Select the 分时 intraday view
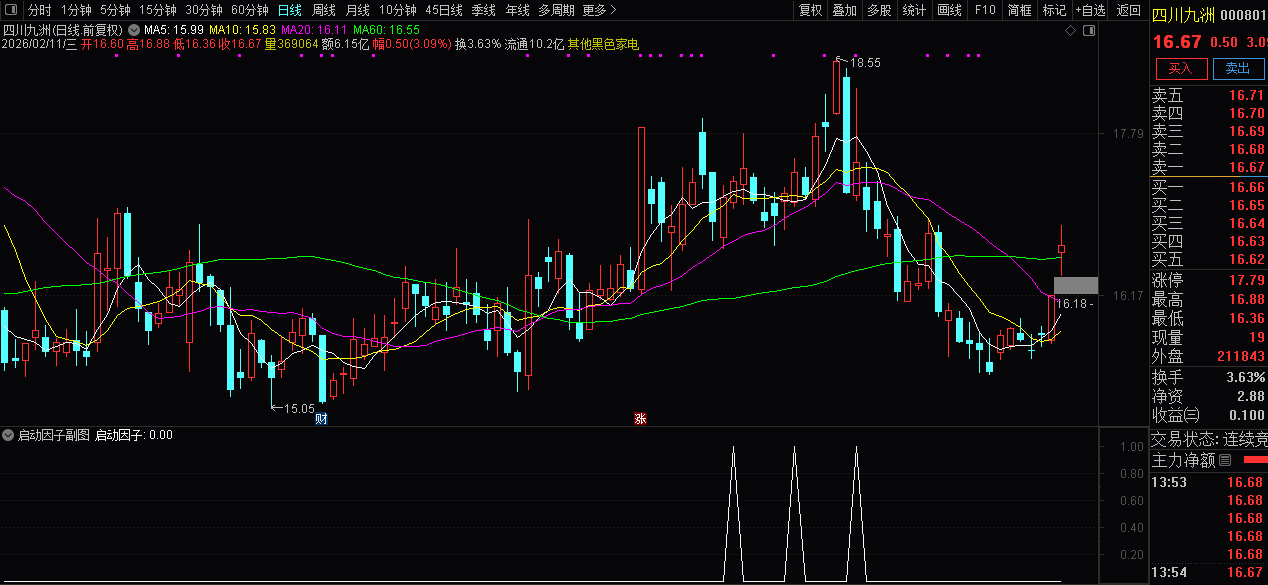This screenshot has width=1268, height=585. pos(39,10)
